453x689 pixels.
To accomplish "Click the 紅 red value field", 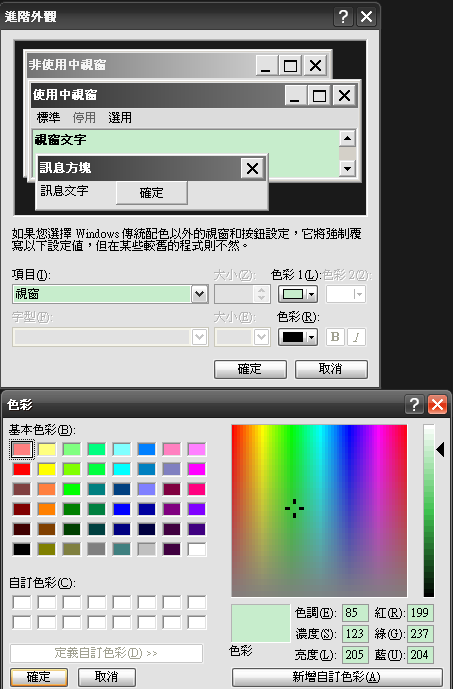I will click(420, 613).
